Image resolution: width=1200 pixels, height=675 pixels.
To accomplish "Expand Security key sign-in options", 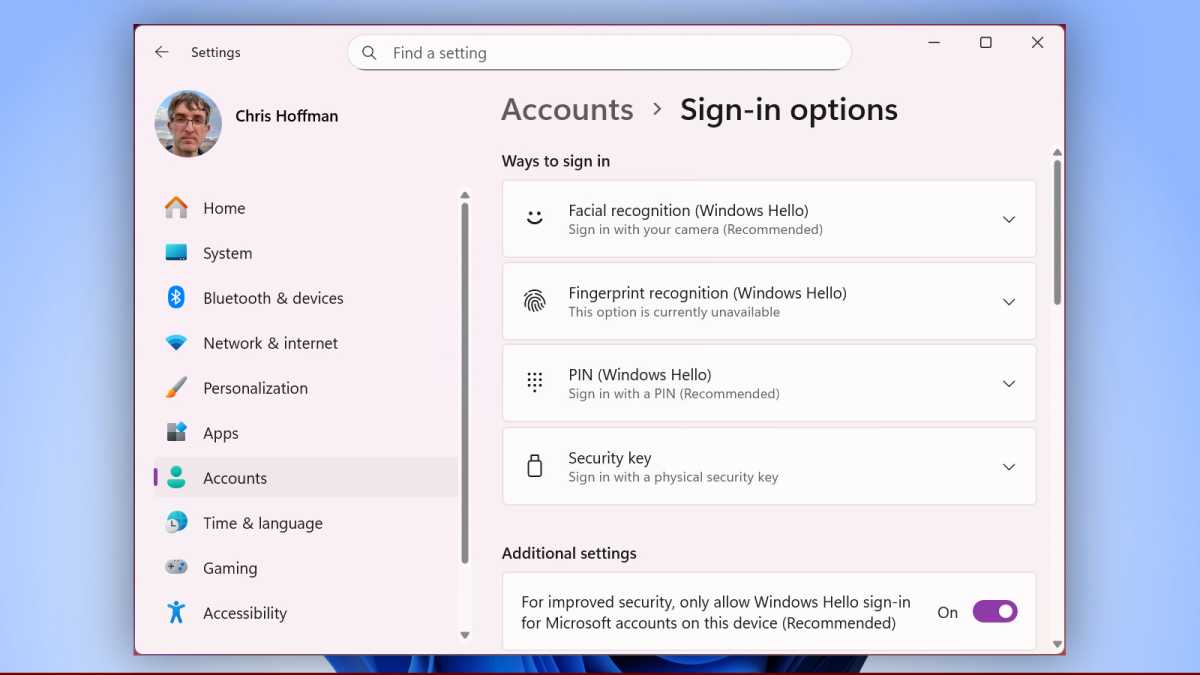I will (x=1009, y=466).
